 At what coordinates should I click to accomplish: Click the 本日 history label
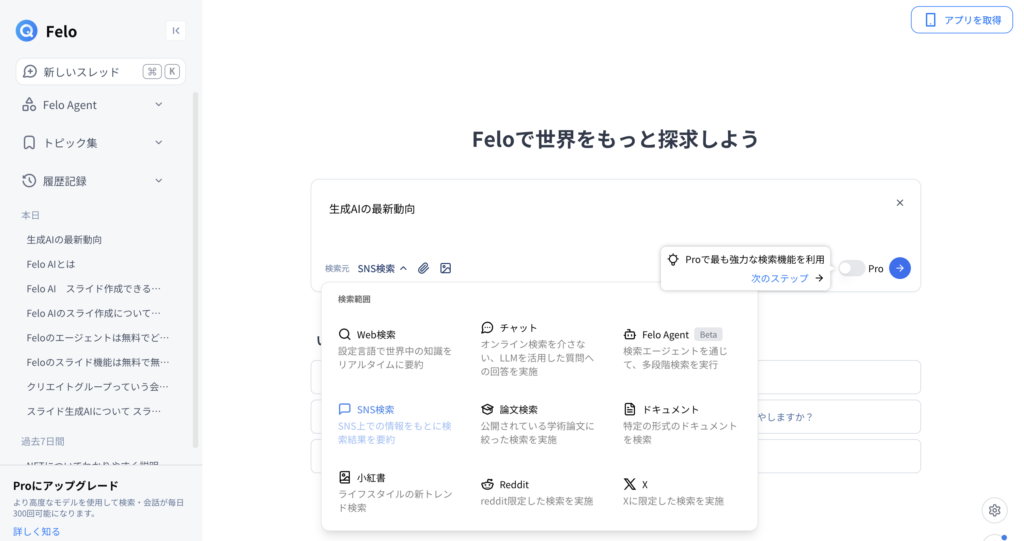[30, 215]
